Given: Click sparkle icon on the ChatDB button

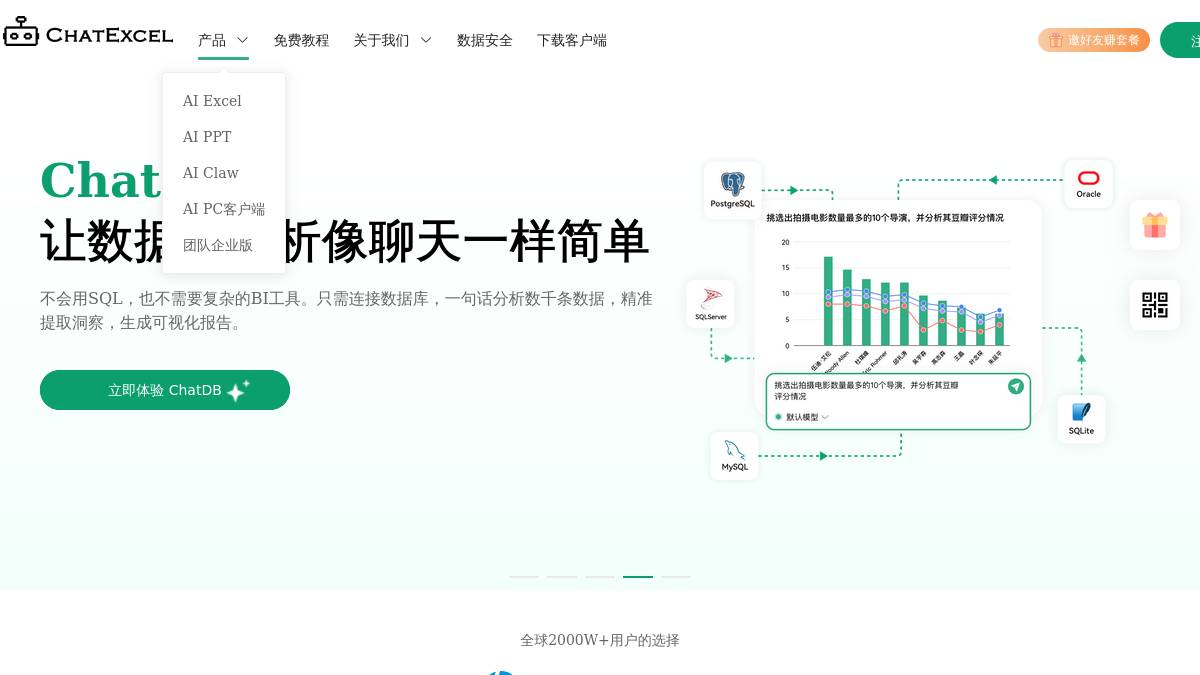Looking at the screenshot, I should [238, 390].
